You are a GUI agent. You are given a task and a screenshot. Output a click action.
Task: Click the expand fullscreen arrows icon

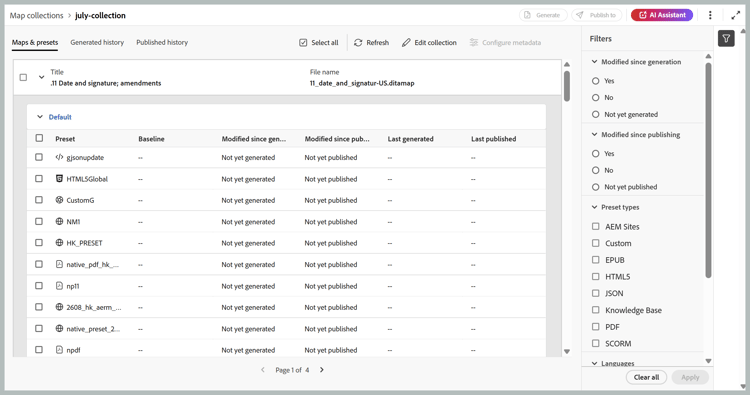click(736, 15)
